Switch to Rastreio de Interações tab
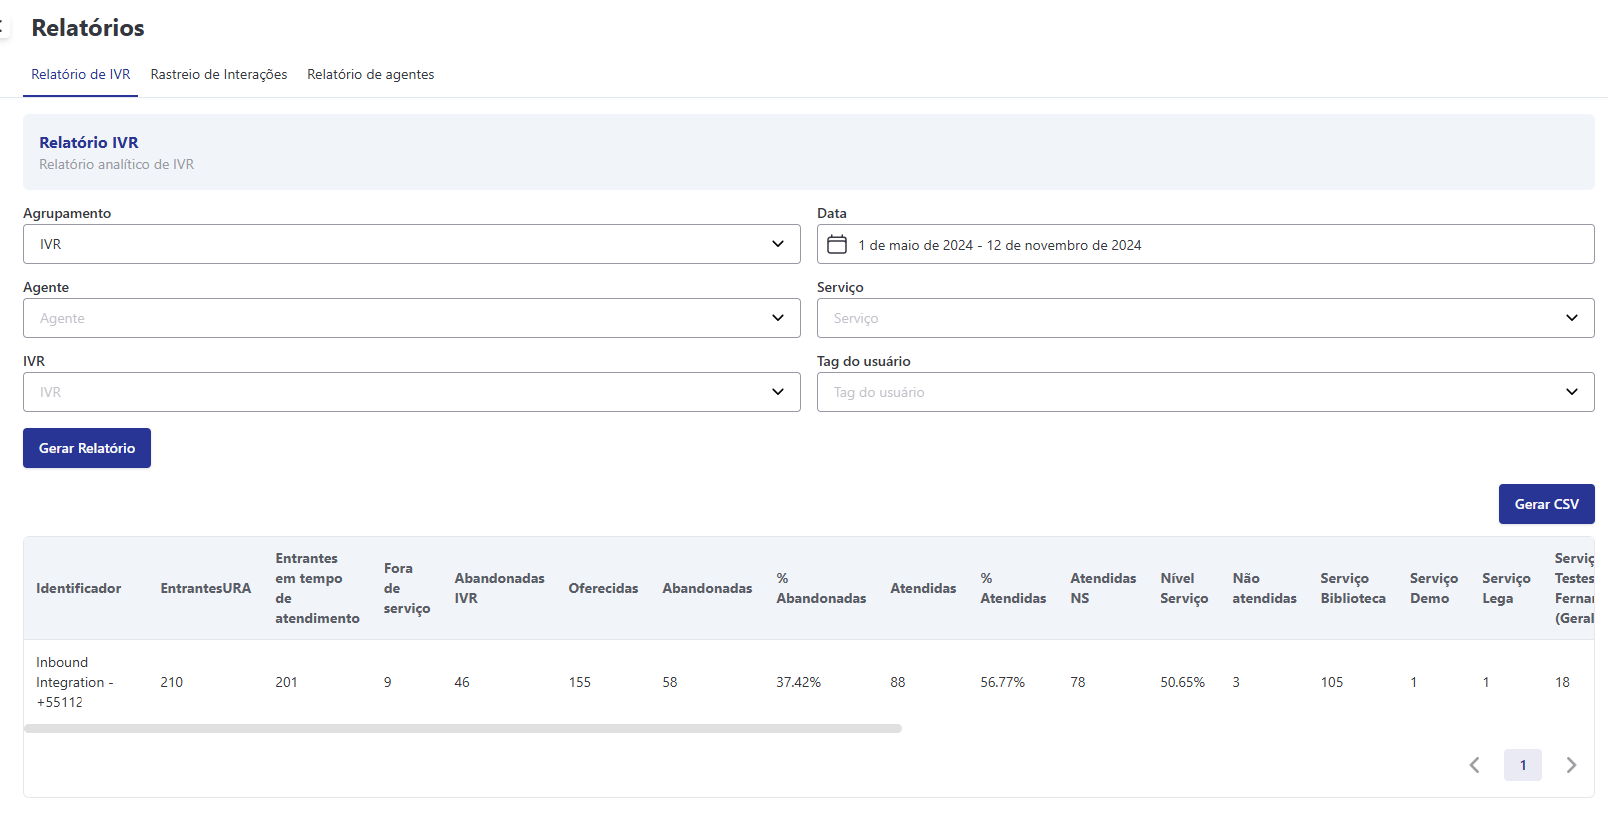1608x829 pixels. (219, 75)
